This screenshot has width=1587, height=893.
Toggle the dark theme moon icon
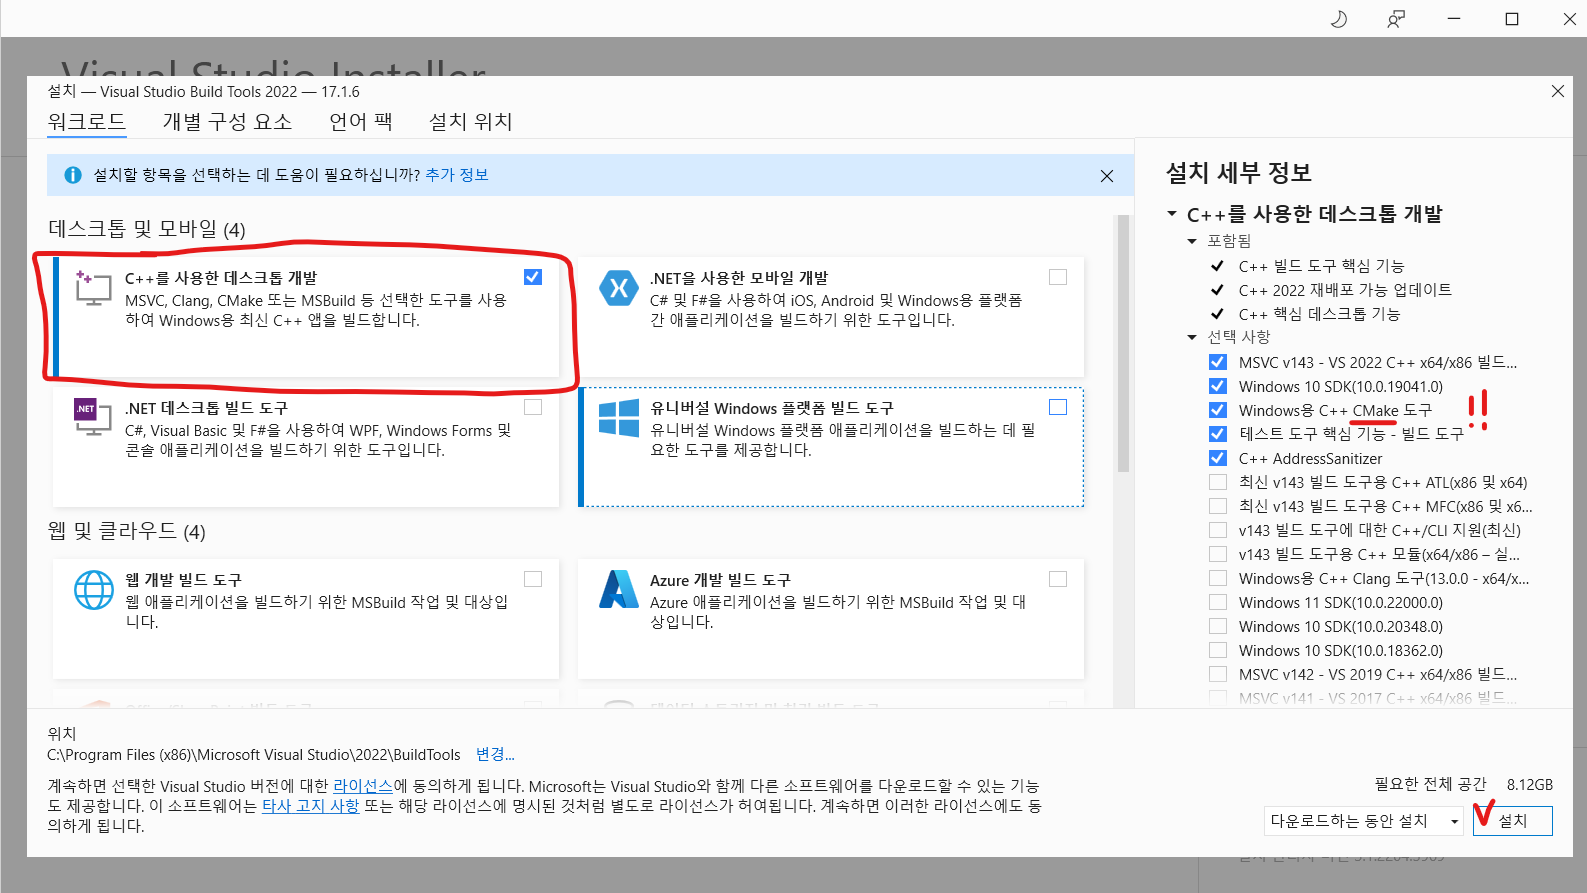click(1338, 19)
